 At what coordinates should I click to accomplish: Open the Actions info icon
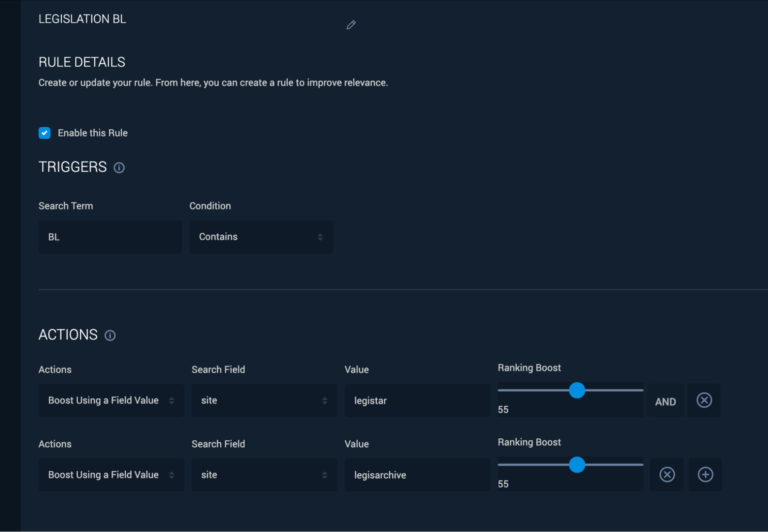click(110, 336)
